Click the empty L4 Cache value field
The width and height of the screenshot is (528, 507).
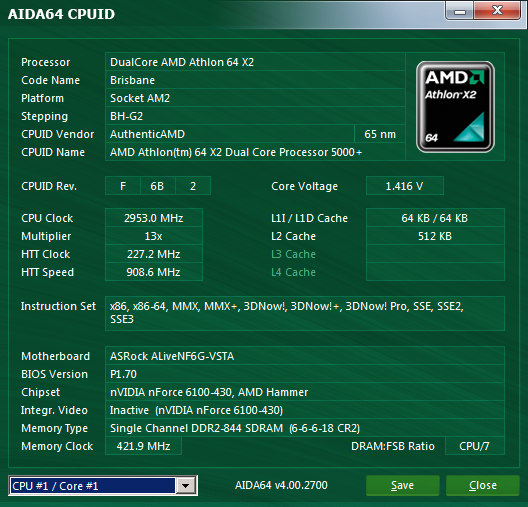435,272
